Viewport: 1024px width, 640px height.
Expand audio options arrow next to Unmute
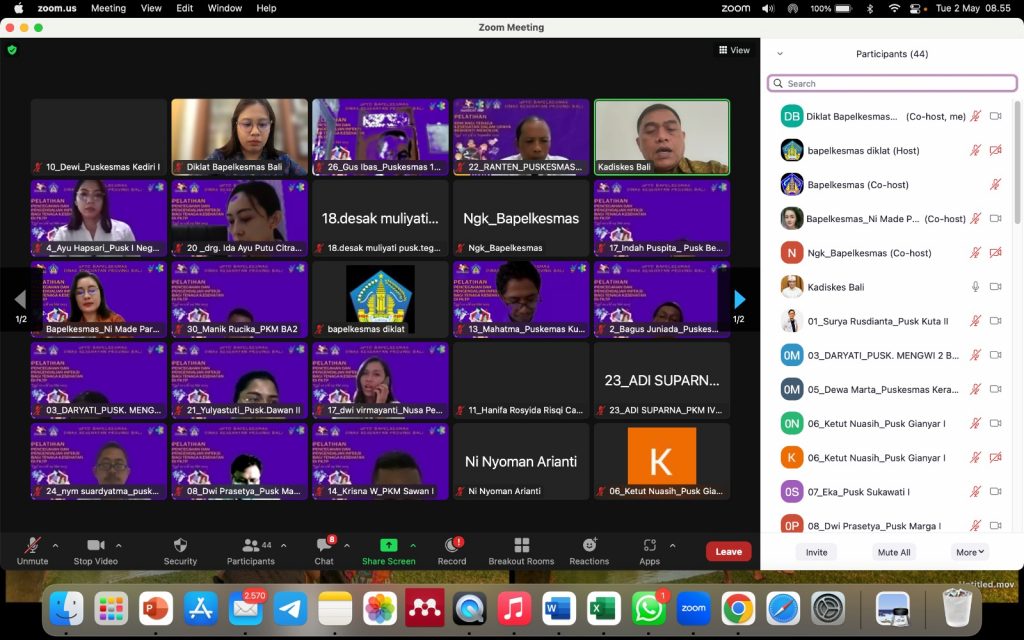[56, 545]
